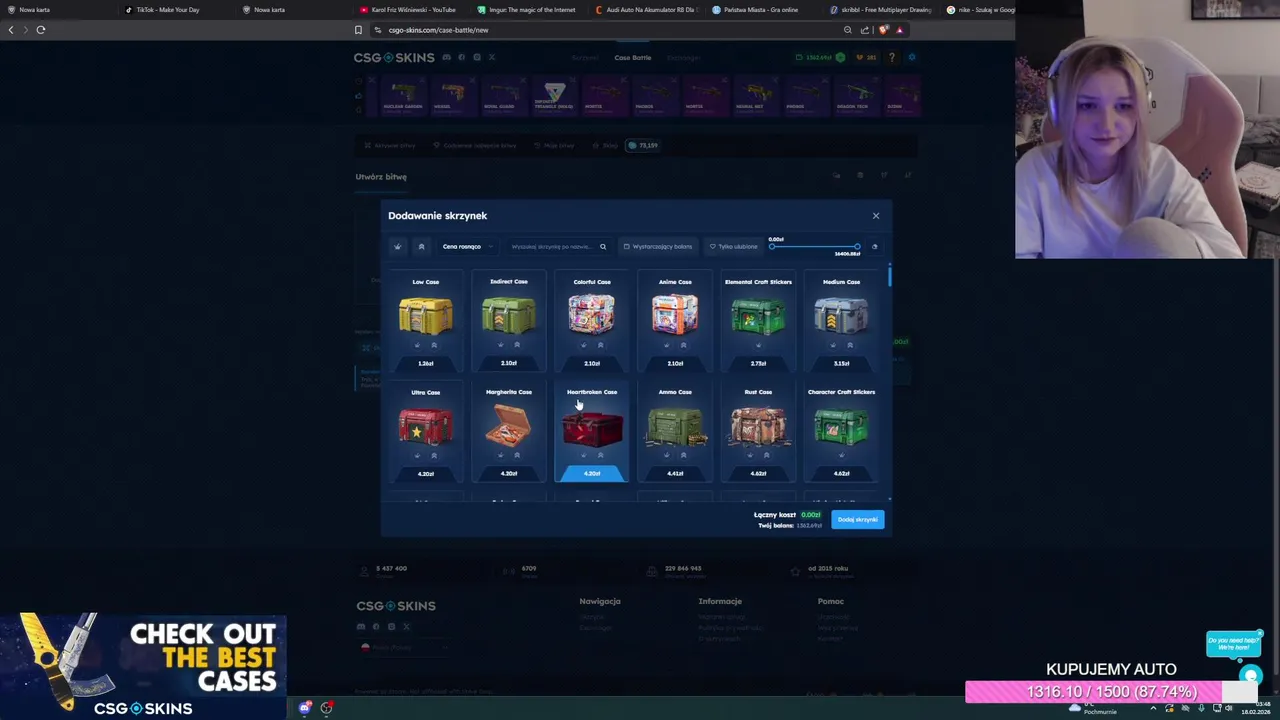The height and width of the screenshot is (720, 1280).
Task: Close the Dodawanie skrzynek dialog
Action: pyautogui.click(x=876, y=215)
